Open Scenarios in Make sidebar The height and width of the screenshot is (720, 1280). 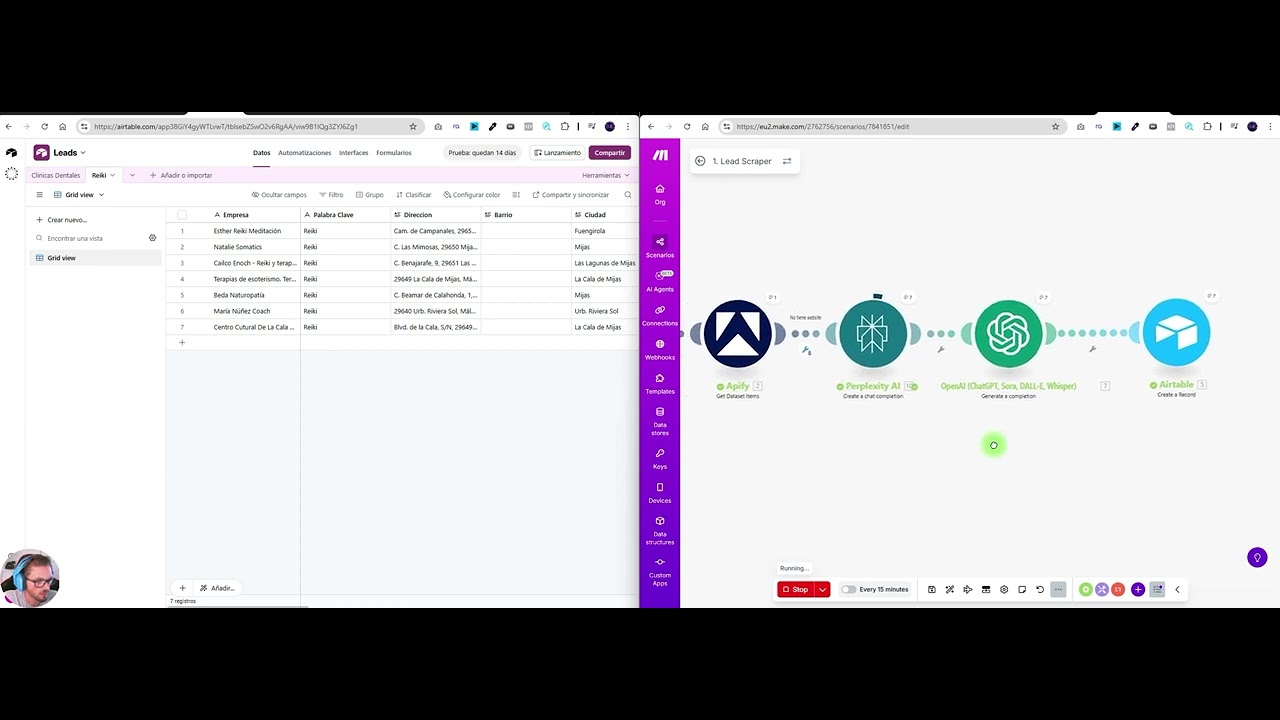click(659, 247)
